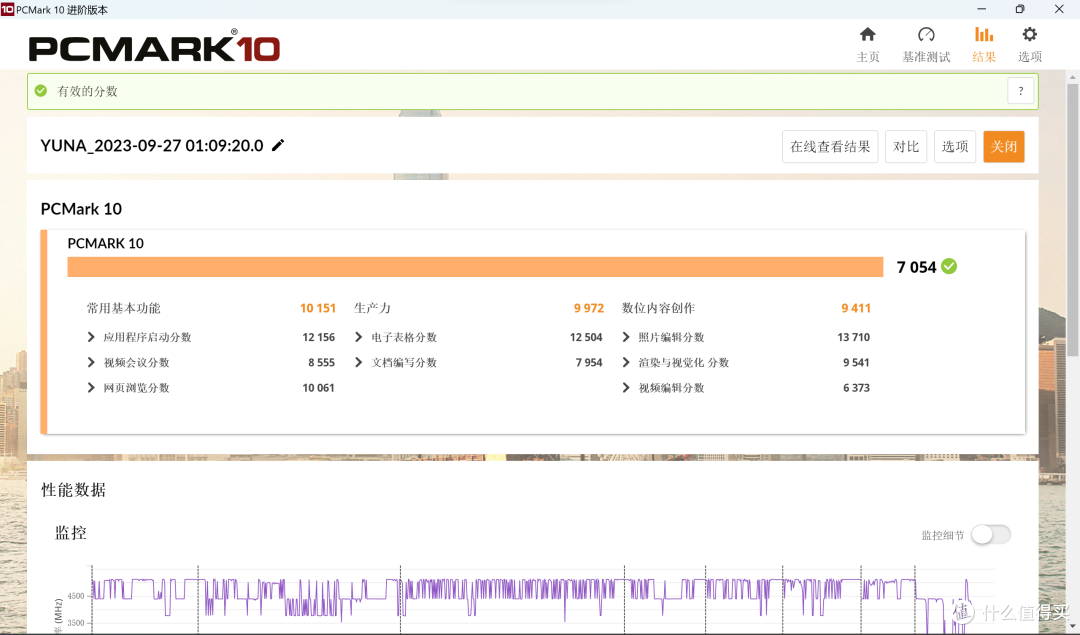Image resolution: width=1080 pixels, height=635 pixels.
Task: Open the 主页 home icon
Action: point(867,34)
